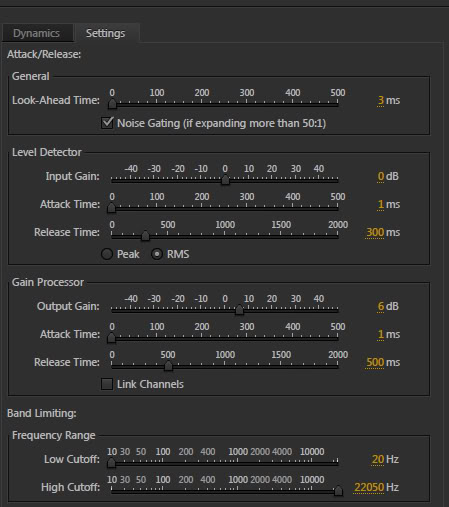This screenshot has height=507, width=449.
Task: Click the Input Gain slider handle
Action: click(x=225, y=180)
